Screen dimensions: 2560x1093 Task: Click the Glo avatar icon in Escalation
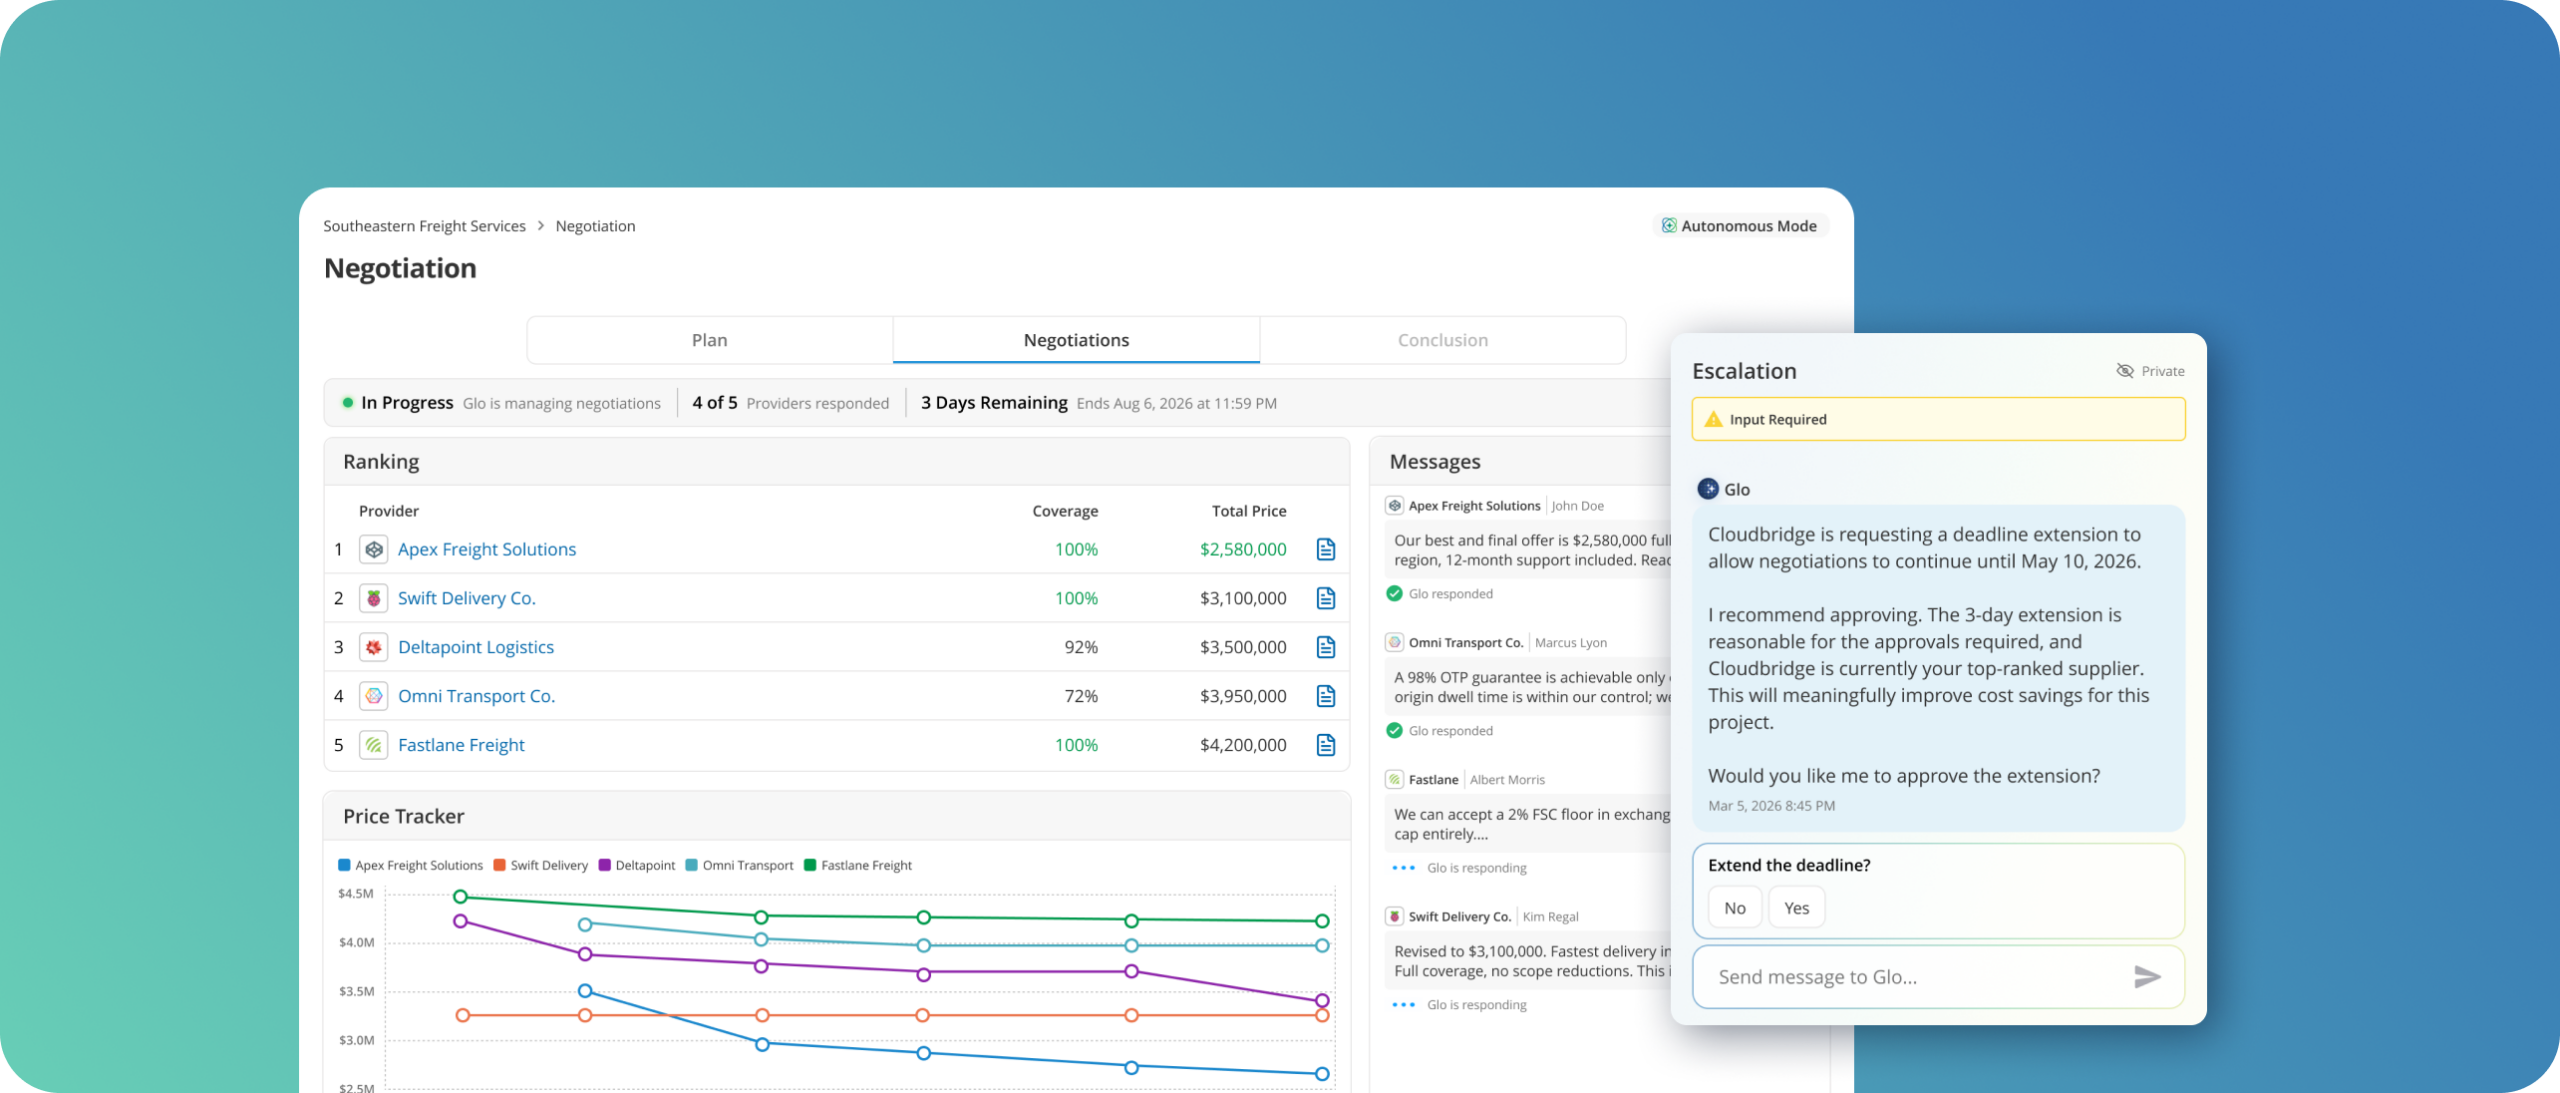point(1708,489)
